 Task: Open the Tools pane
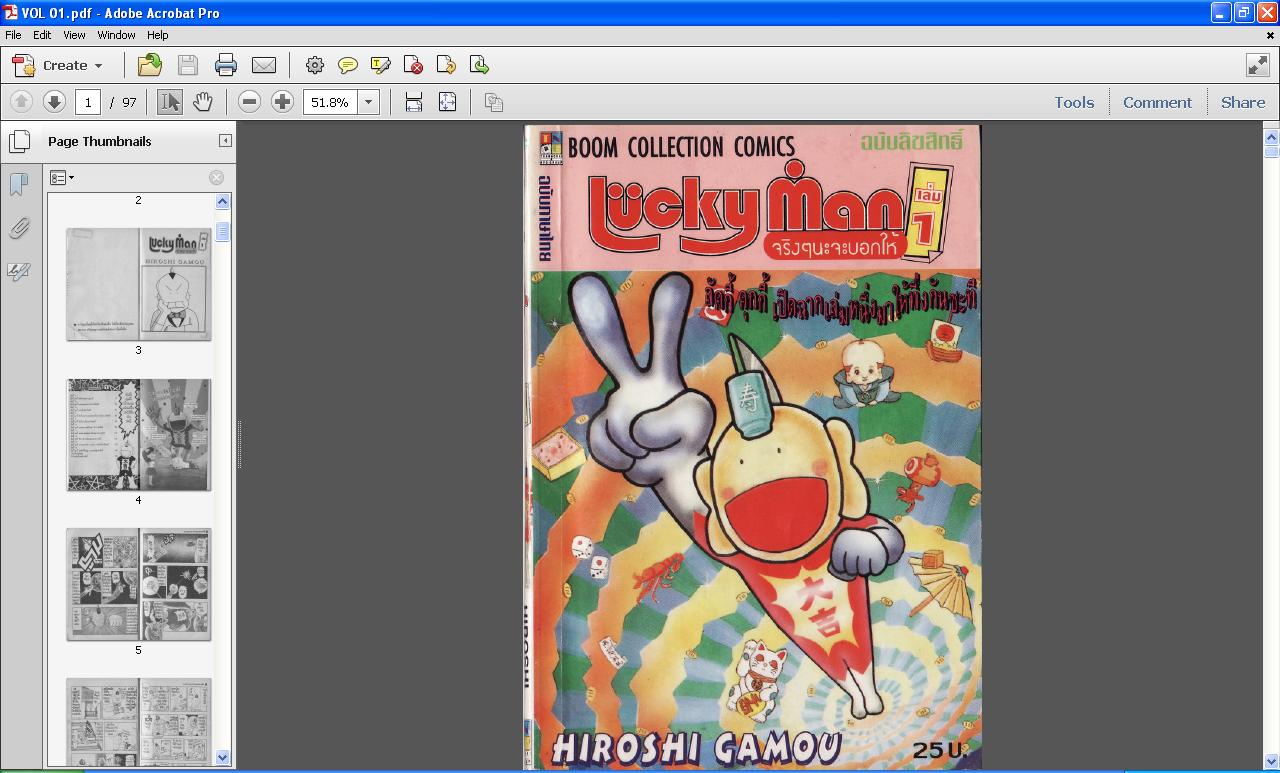coord(1074,102)
